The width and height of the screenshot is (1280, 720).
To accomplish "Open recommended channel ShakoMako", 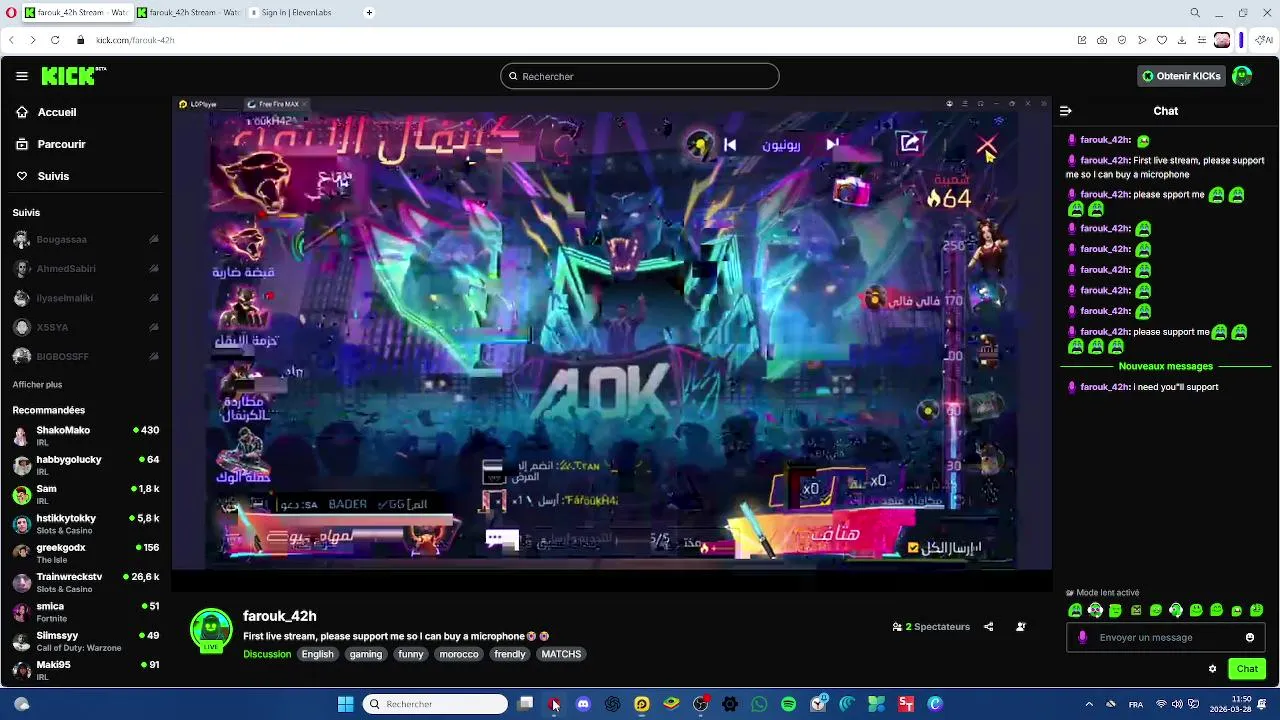I will point(86,435).
